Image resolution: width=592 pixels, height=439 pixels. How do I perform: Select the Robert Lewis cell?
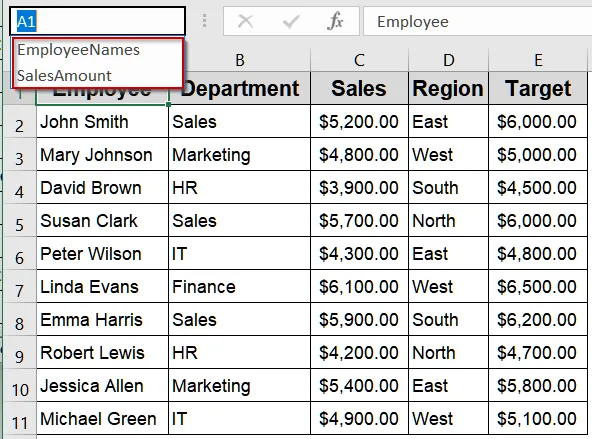[x=102, y=353]
